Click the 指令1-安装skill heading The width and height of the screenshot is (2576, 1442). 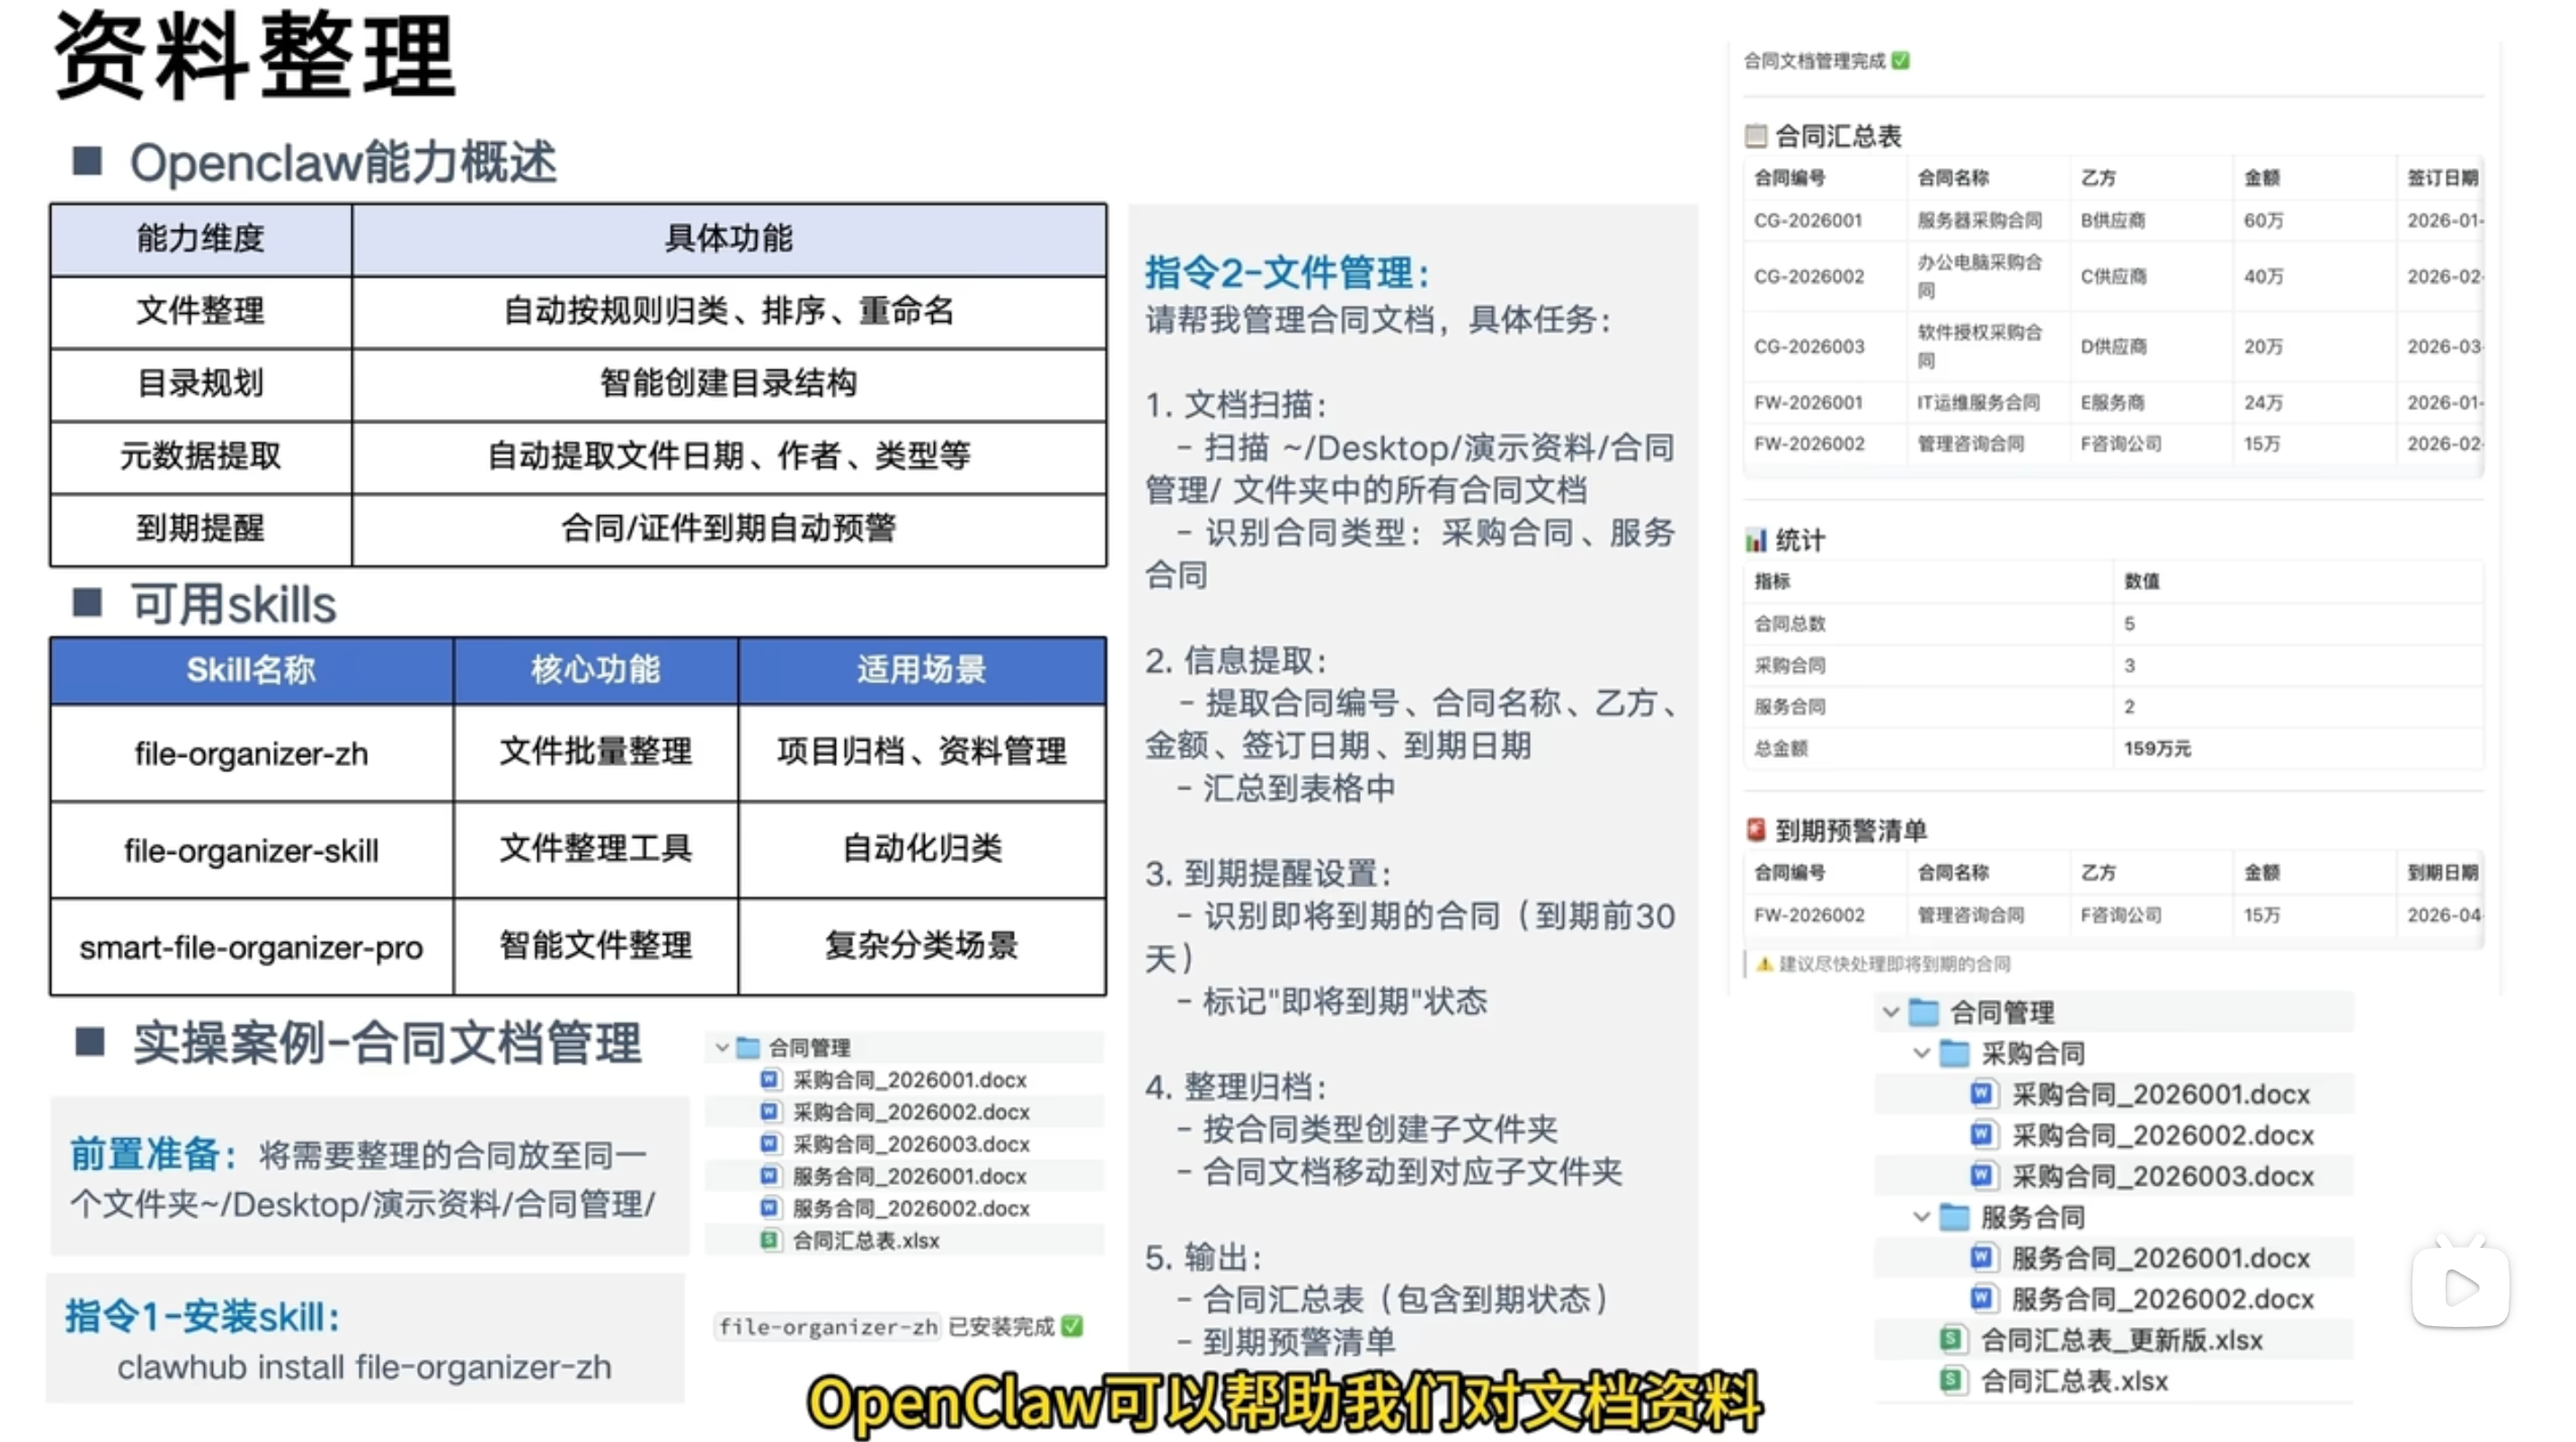pos(203,1317)
